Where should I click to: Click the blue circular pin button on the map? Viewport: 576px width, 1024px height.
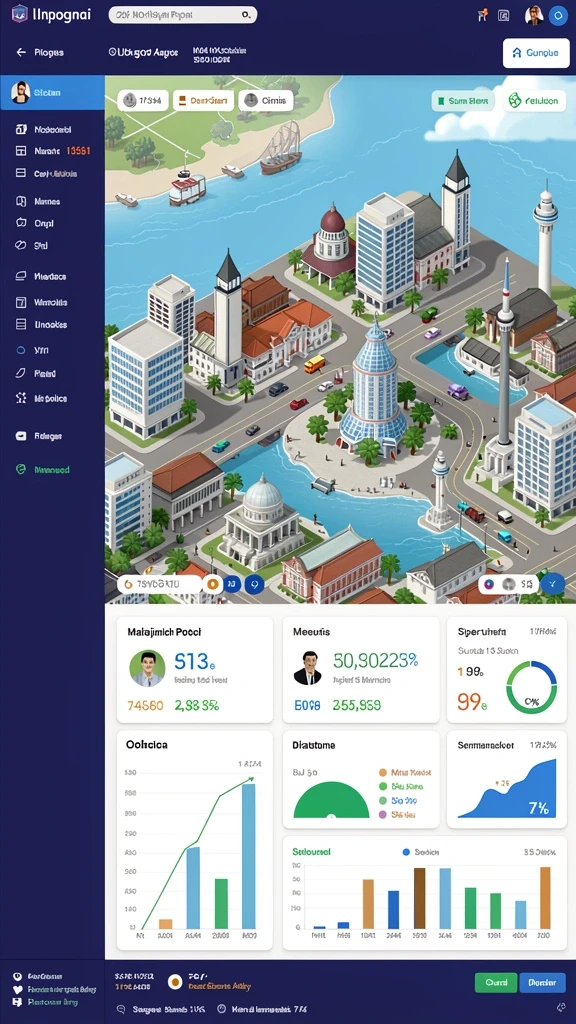click(255, 584)
